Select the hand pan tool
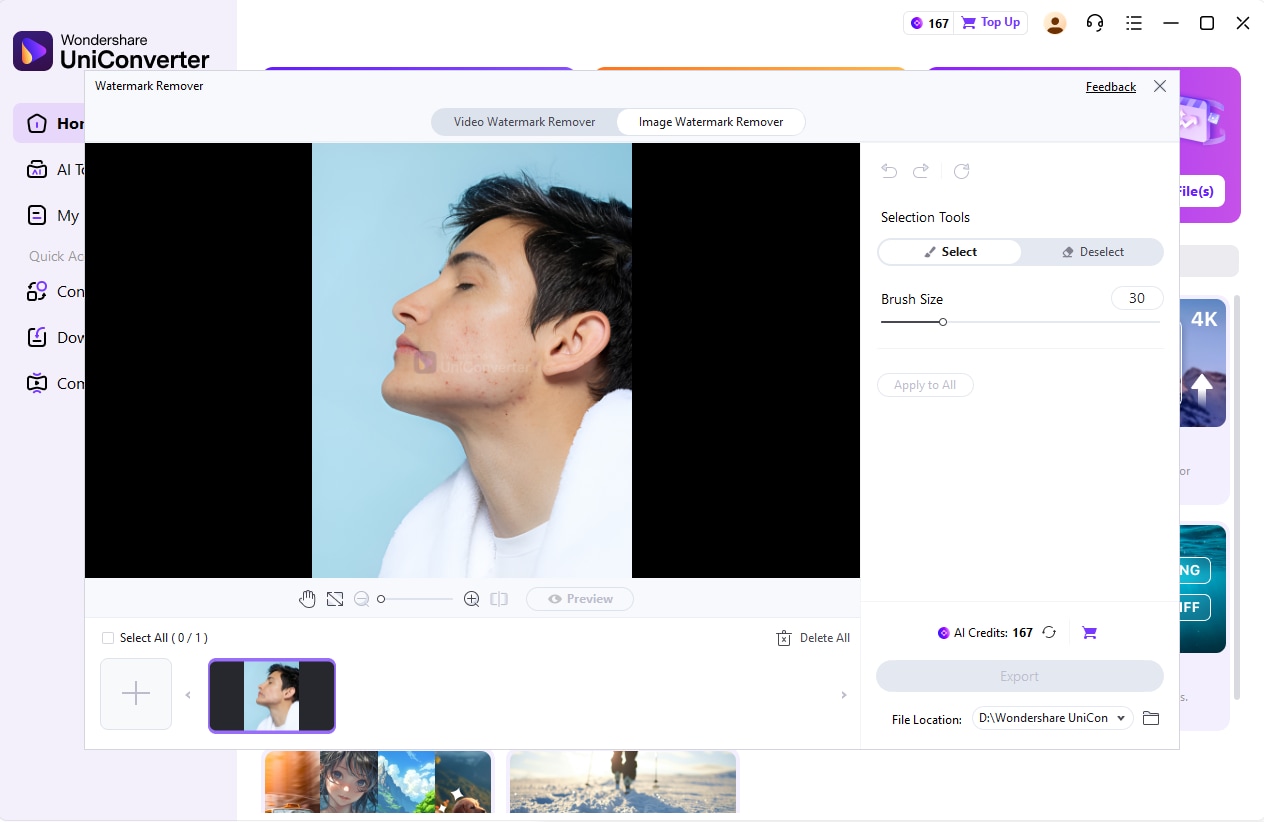 (307, 598)
